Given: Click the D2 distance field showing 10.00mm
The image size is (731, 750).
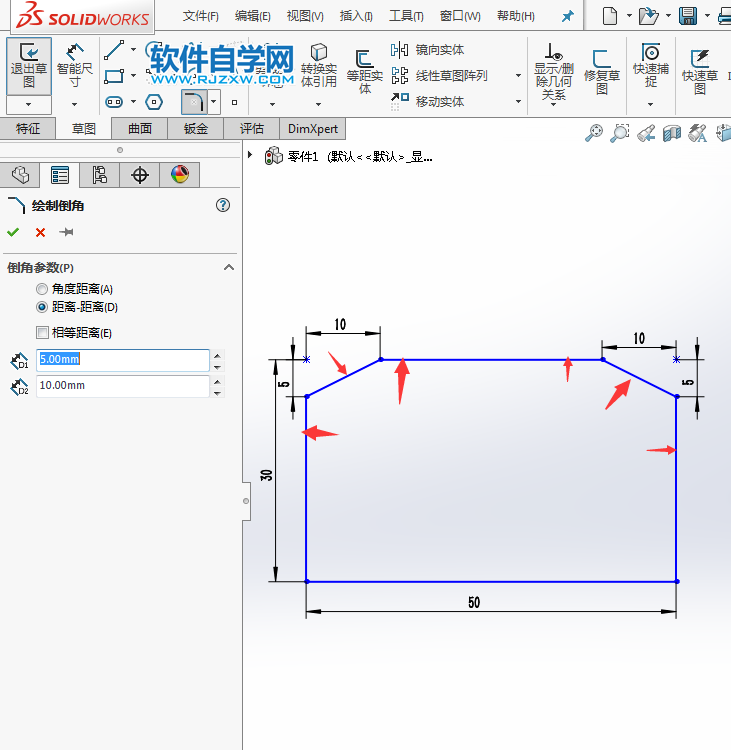Looking at the screenshot, I should click(x=122, y=386).
